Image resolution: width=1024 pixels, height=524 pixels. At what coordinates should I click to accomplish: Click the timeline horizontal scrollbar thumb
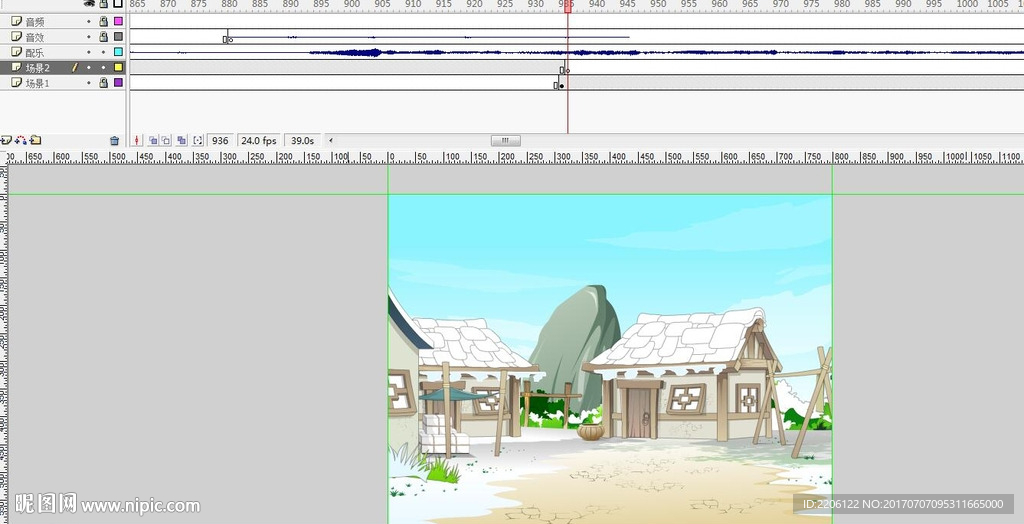[505, 140]
